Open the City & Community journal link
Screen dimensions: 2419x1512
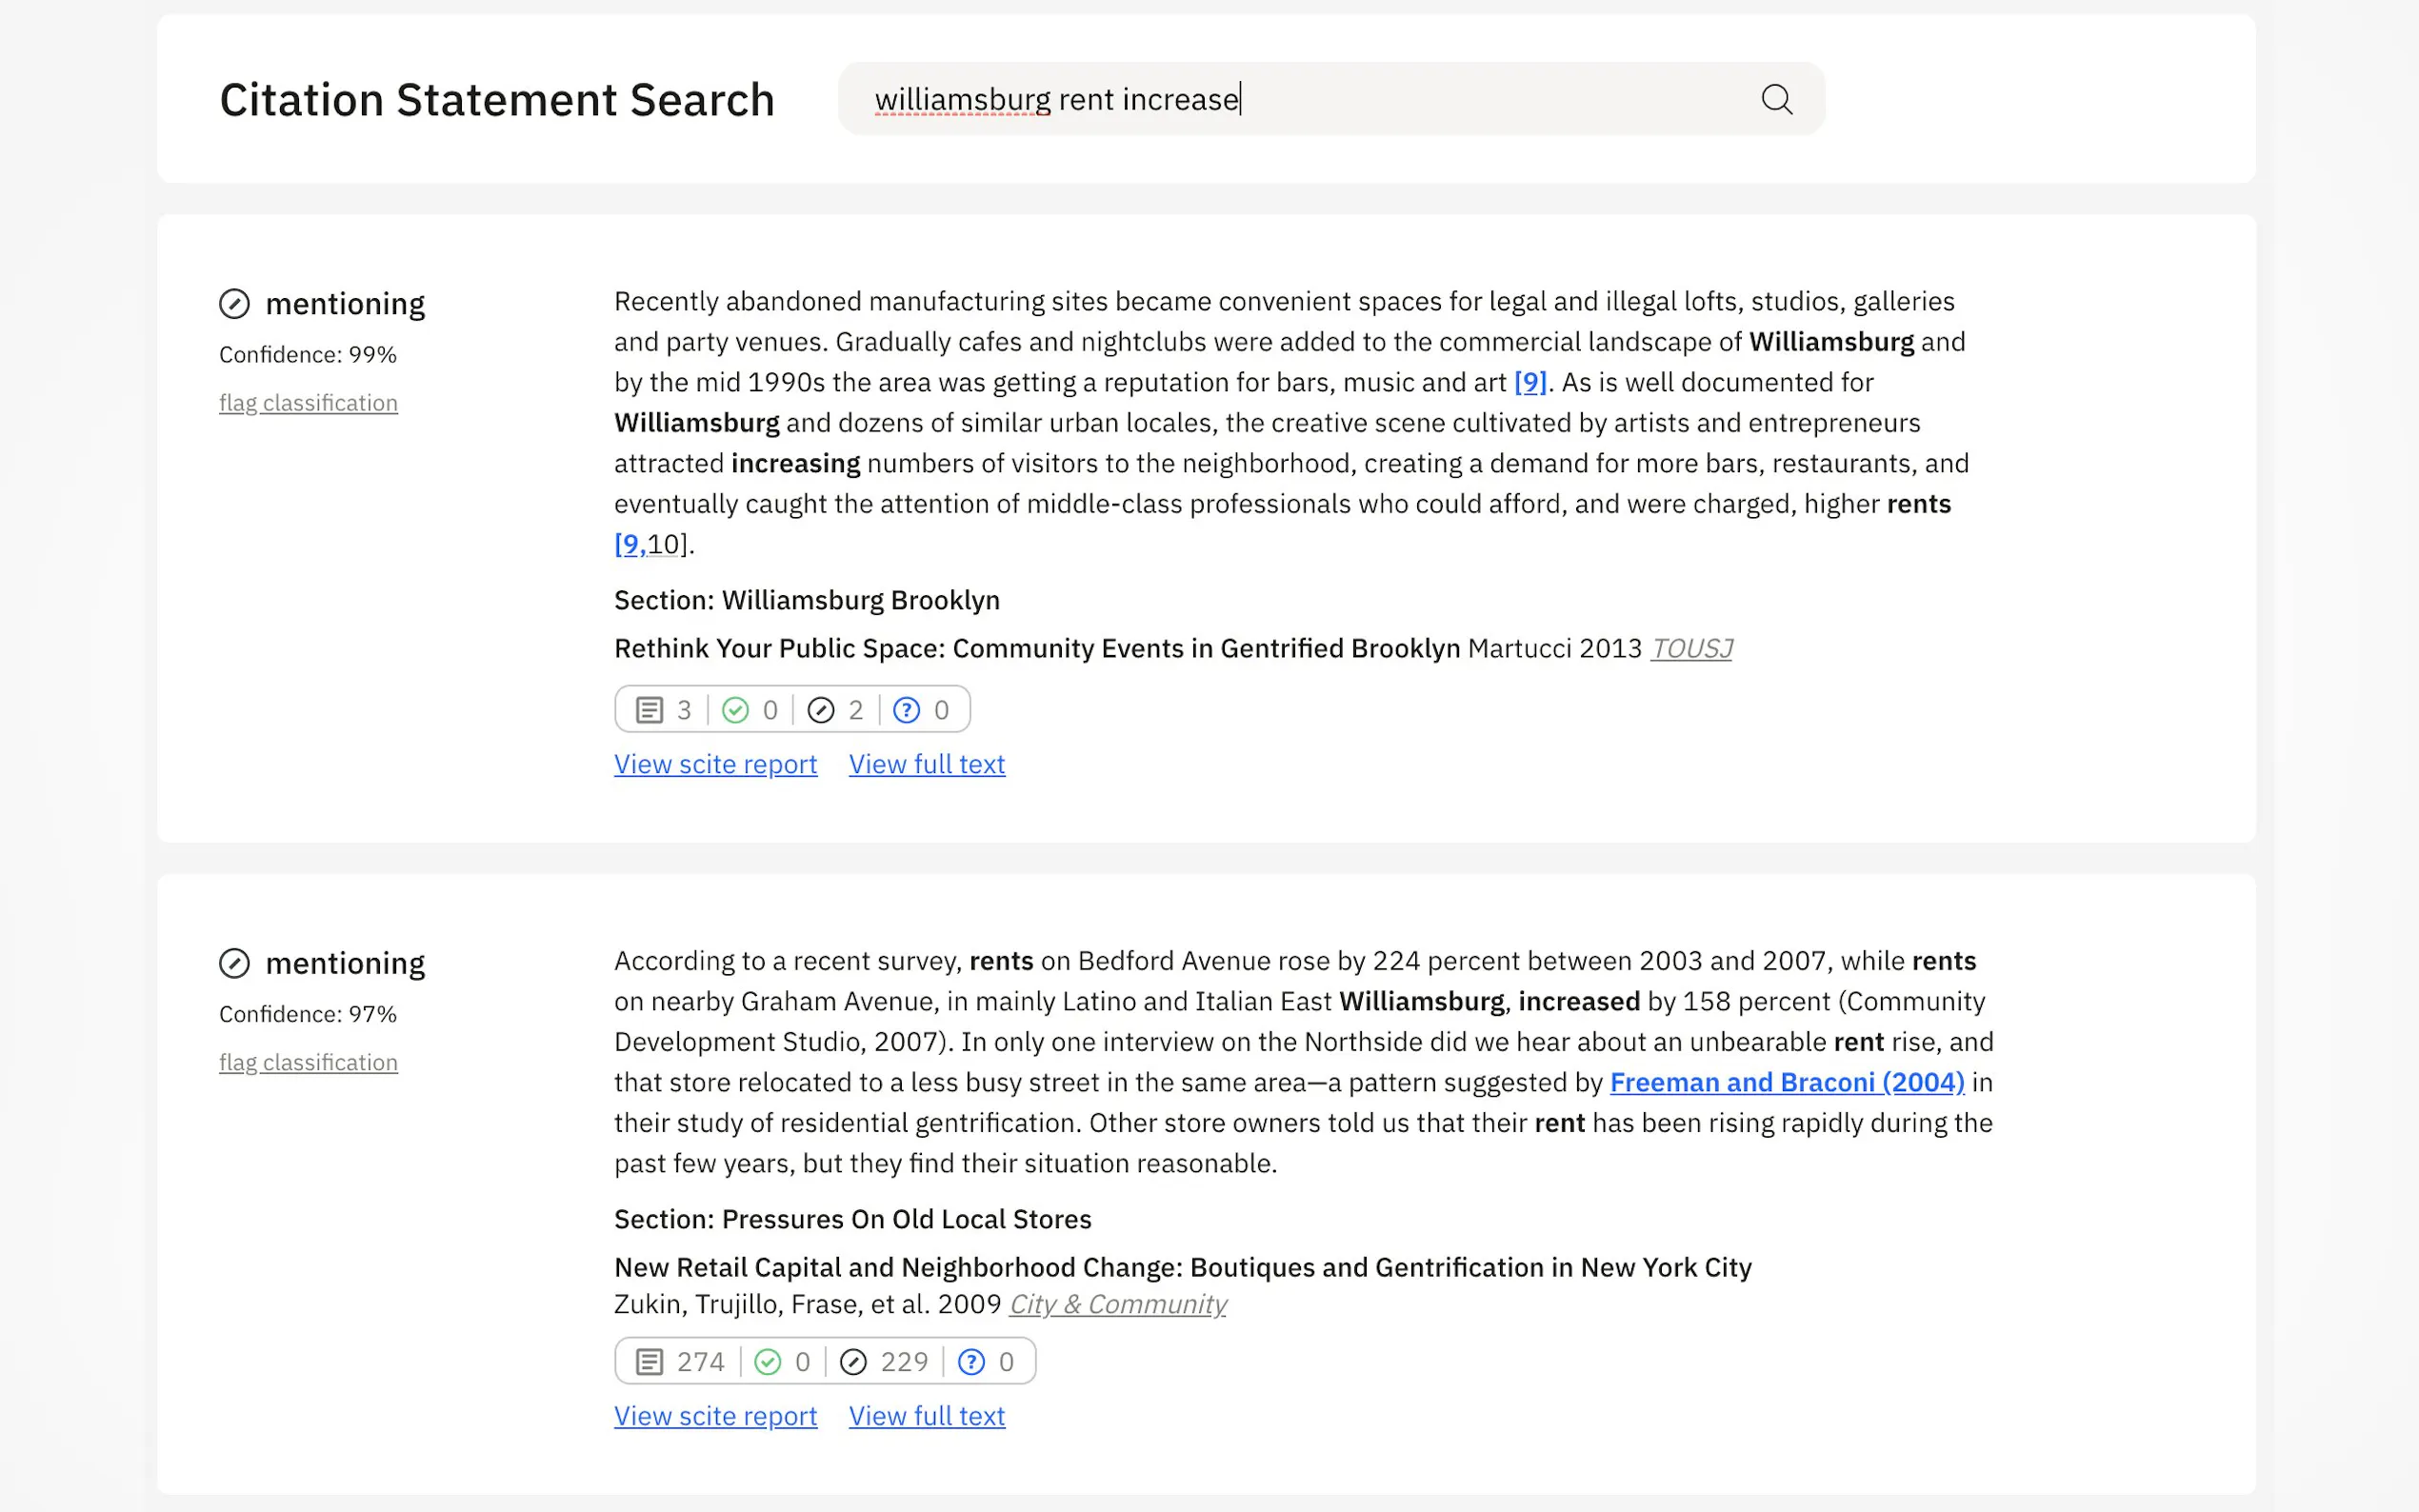click(1117, 1304)
